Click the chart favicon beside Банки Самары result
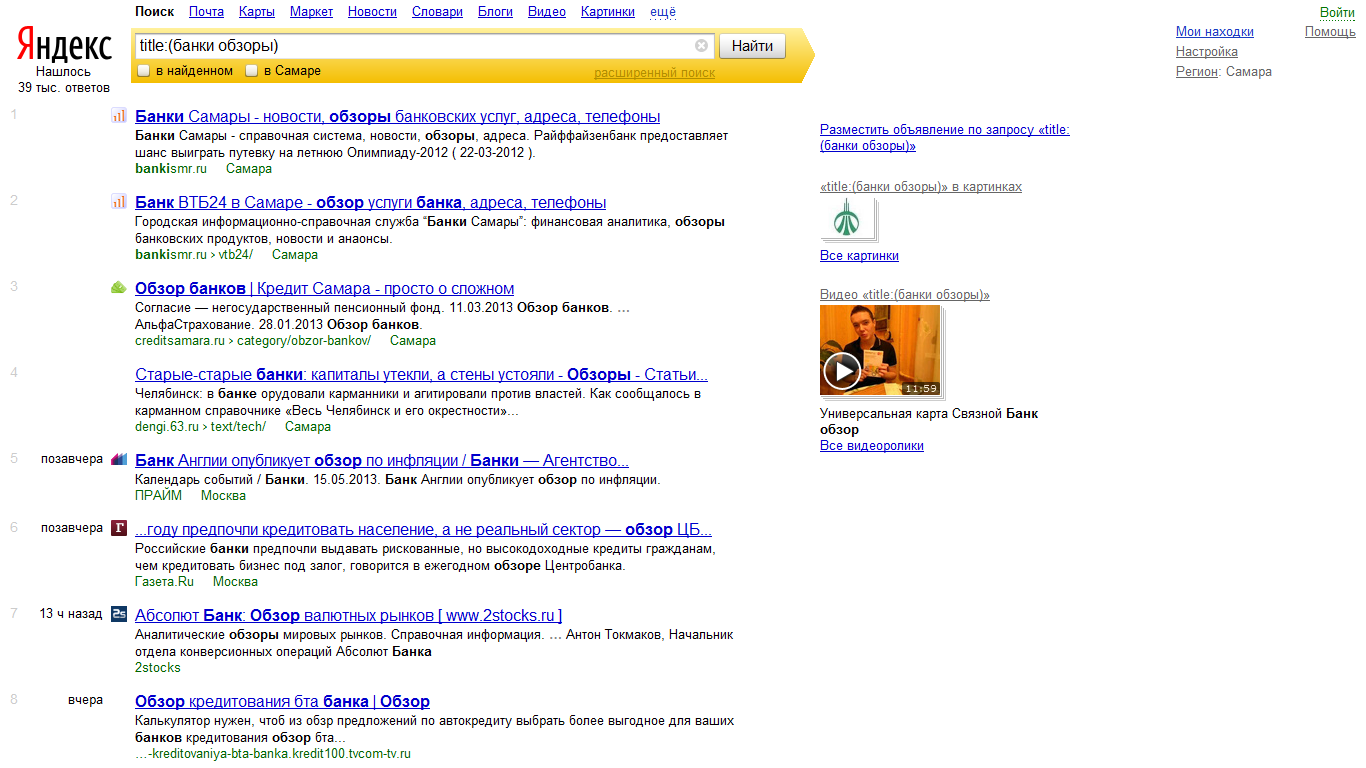 pyautogui.click(x=119, y=116)
